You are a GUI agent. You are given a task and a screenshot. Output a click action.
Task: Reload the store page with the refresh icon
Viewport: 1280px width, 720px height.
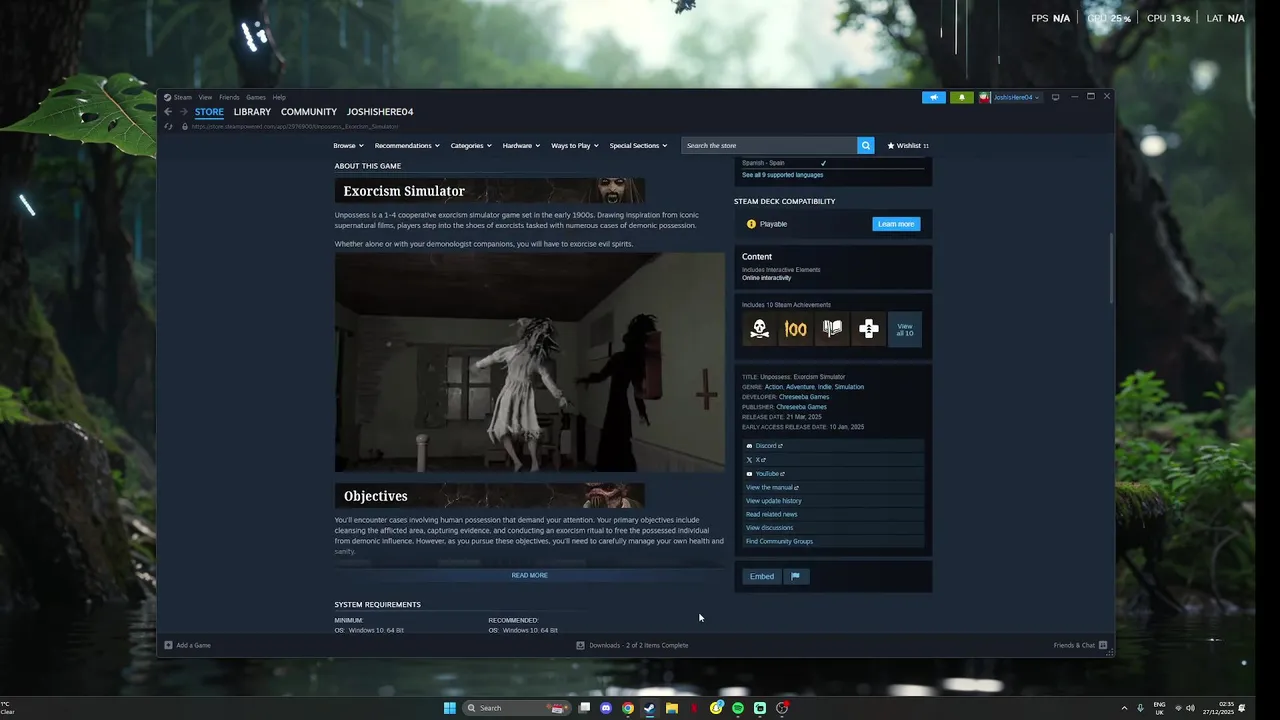168,126
